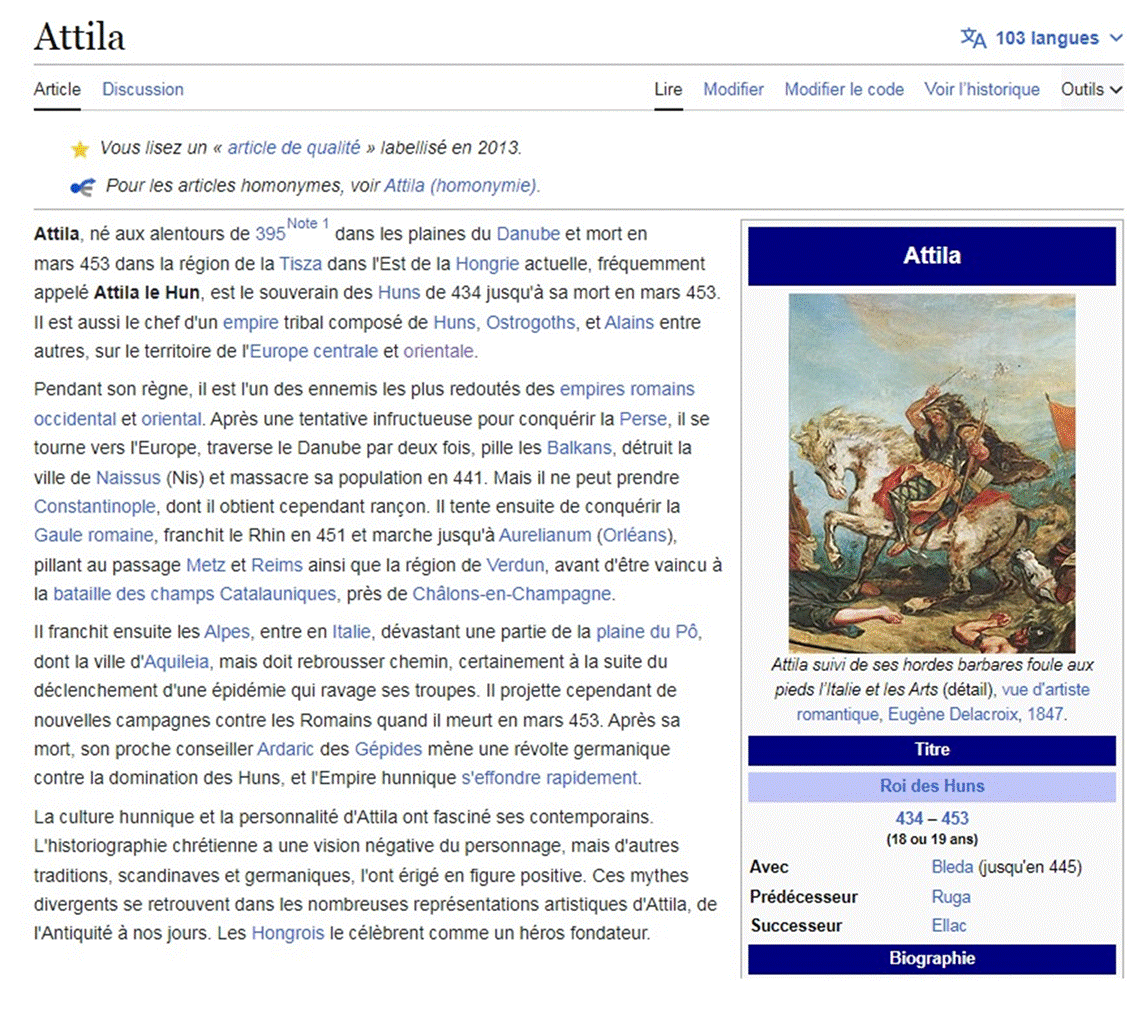Open the 395 year link

click(270, 234)
